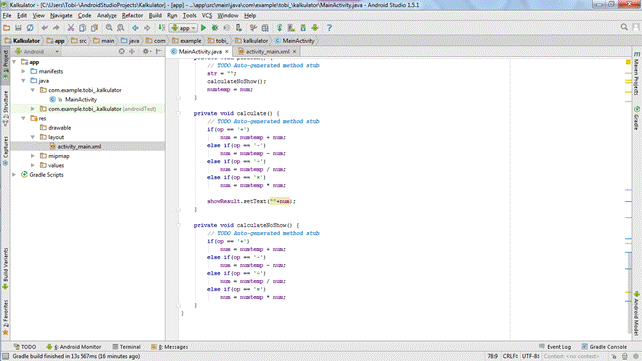This screenshot has width=642, height=361.
Task: Click the Help question mark icon
Action: pyautogui.click(x=329, y=28)
